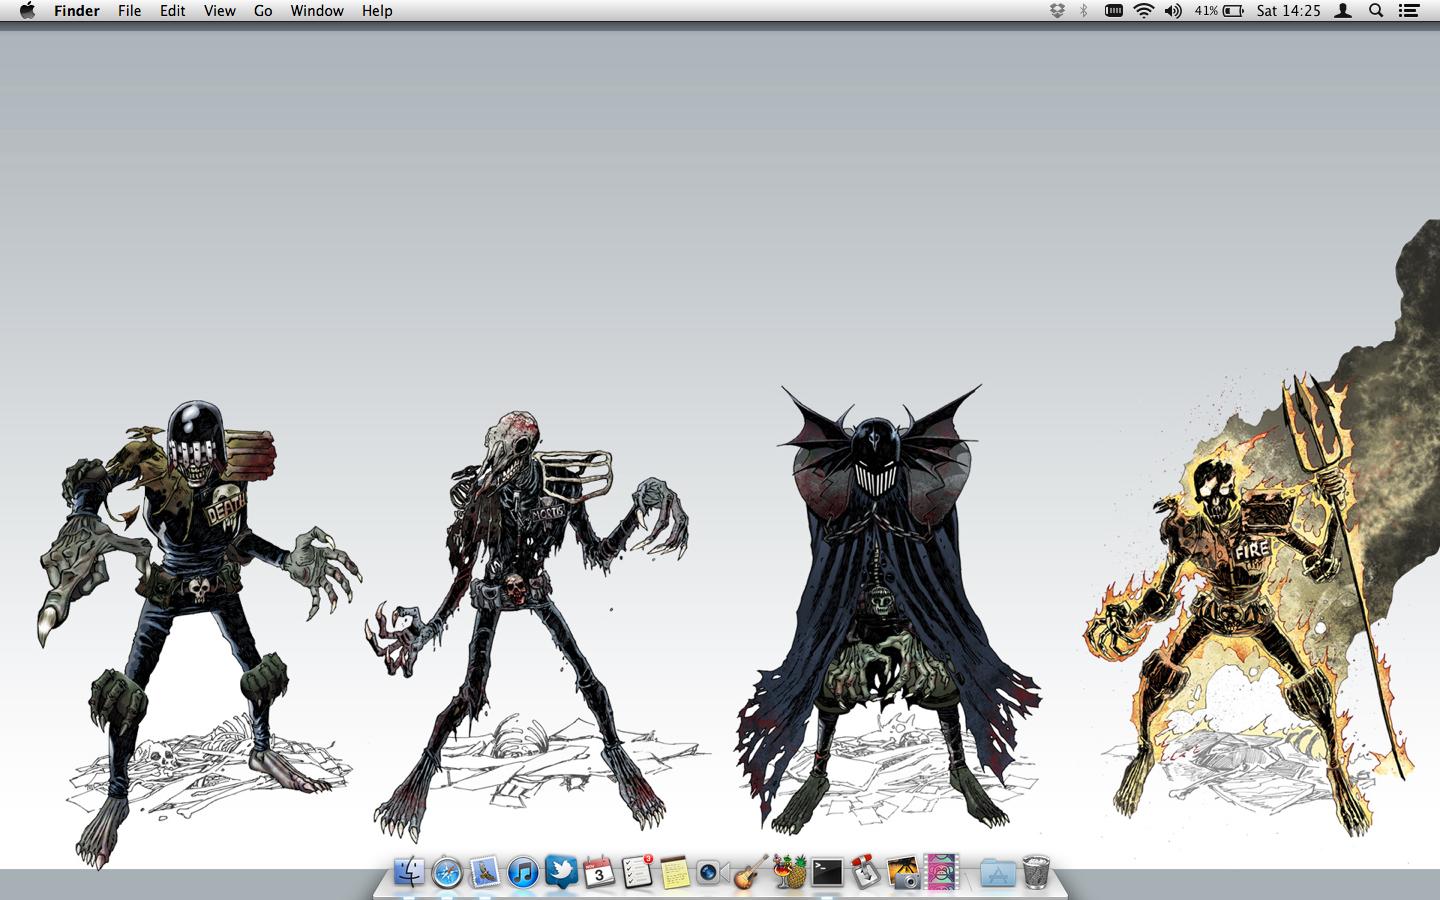This screenshot has height=900, width=1440.
Task: Open the Bluetooth status menu
Action: tap(1084, 11)
